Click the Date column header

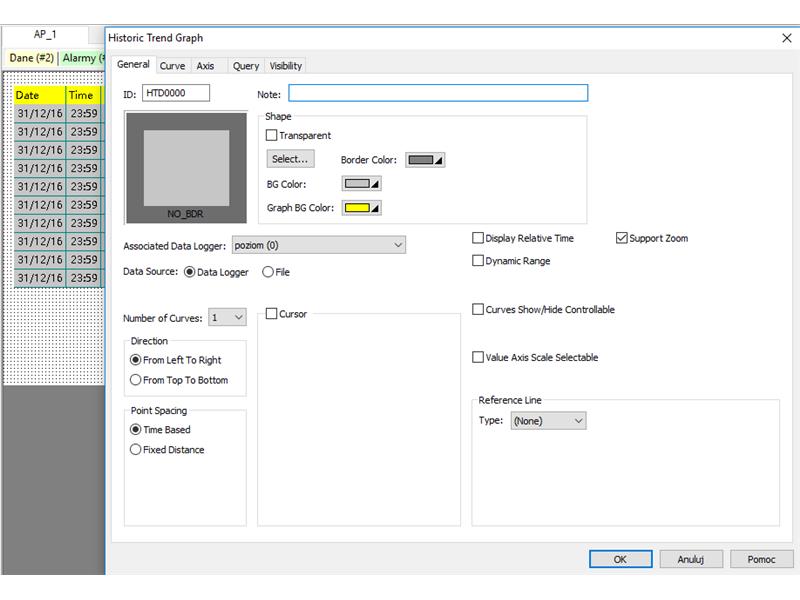39,95
